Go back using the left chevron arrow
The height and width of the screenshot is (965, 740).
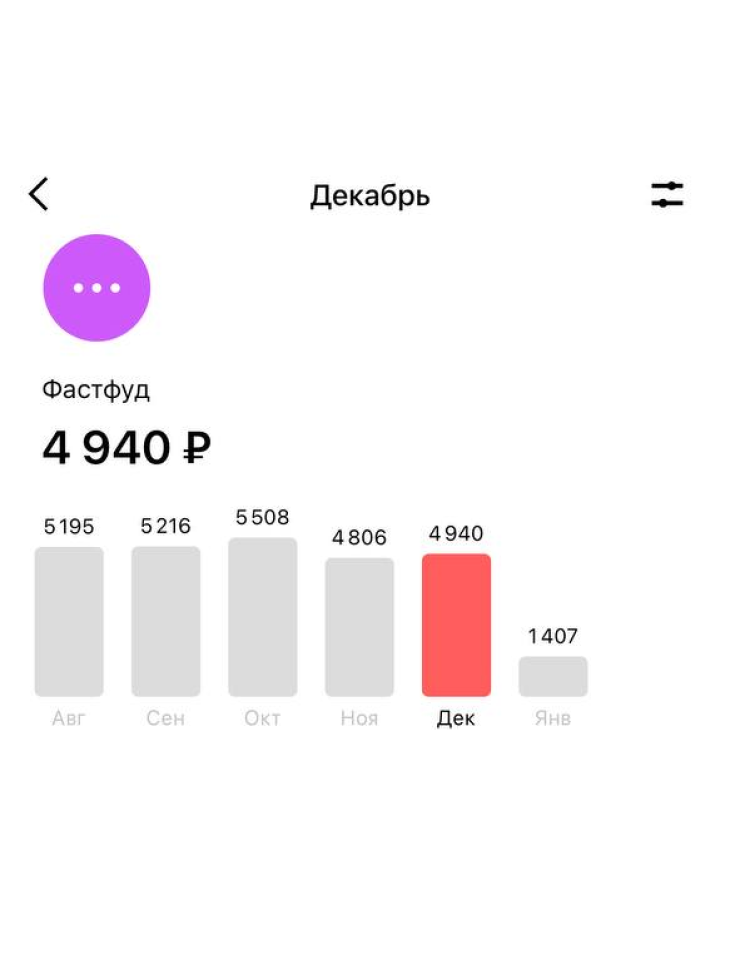38,194
